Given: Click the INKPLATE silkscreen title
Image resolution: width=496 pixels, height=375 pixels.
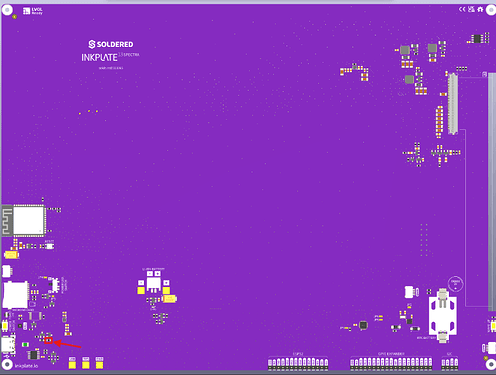Looking at the screenshot, I should (99, 57).
